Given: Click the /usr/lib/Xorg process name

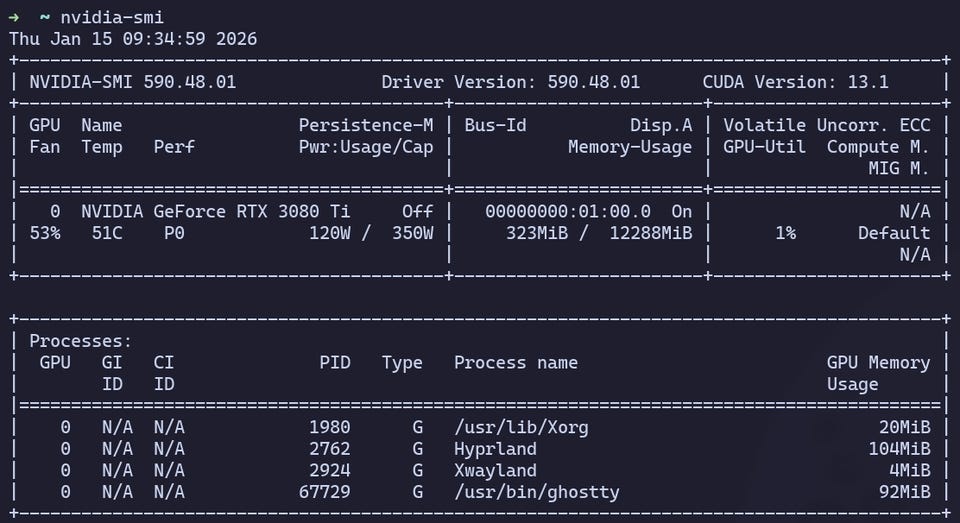Looking at the screenshot, I should [x=521, y=427].
